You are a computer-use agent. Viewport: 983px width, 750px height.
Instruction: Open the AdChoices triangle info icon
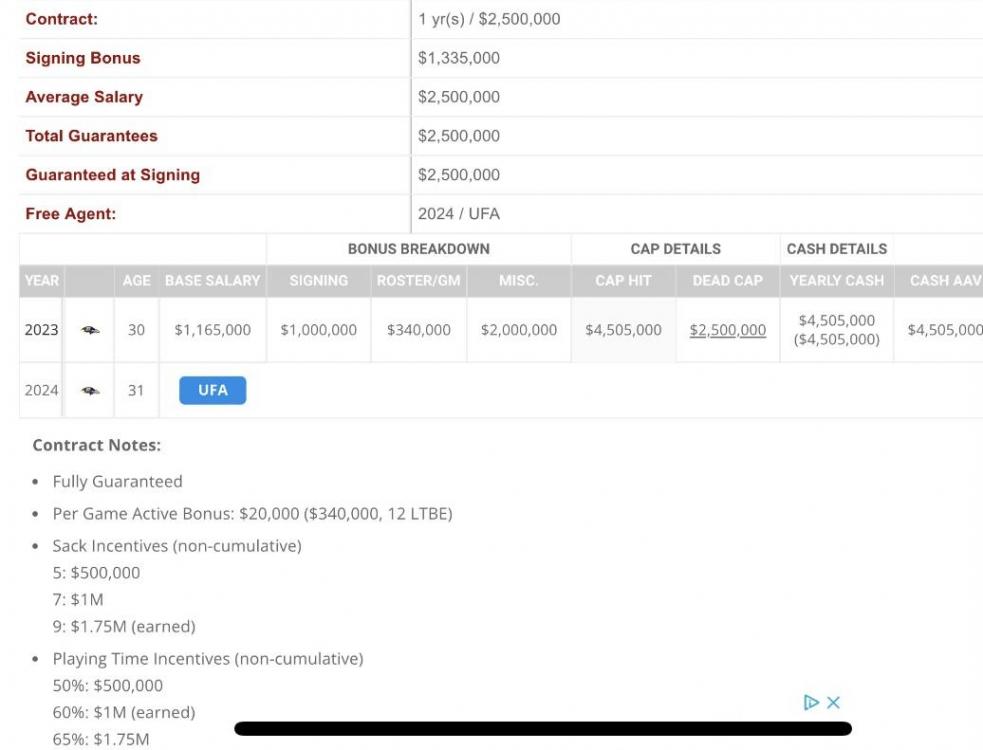click(812, 702)
